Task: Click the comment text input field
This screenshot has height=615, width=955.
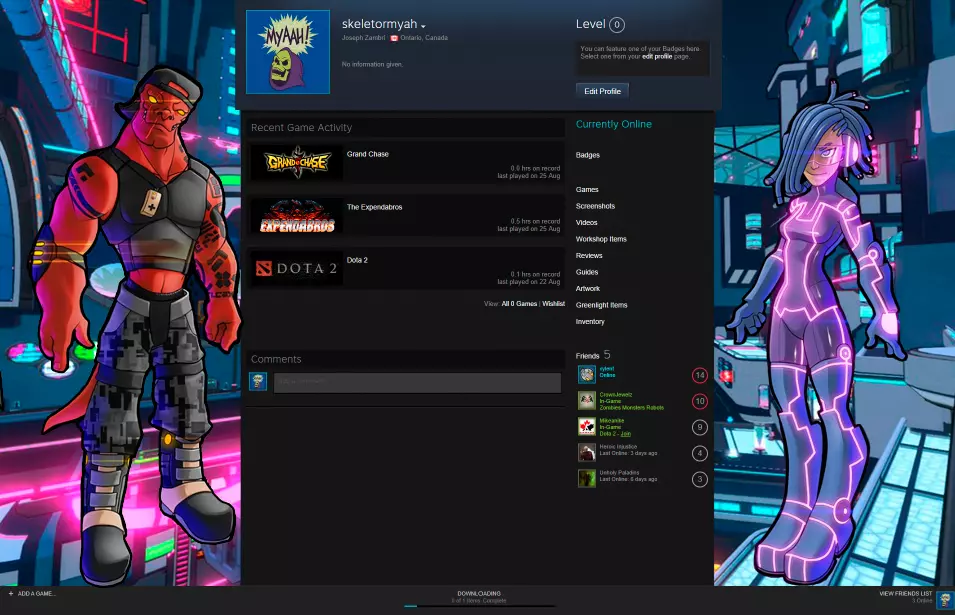Action: tap(417, 382)
